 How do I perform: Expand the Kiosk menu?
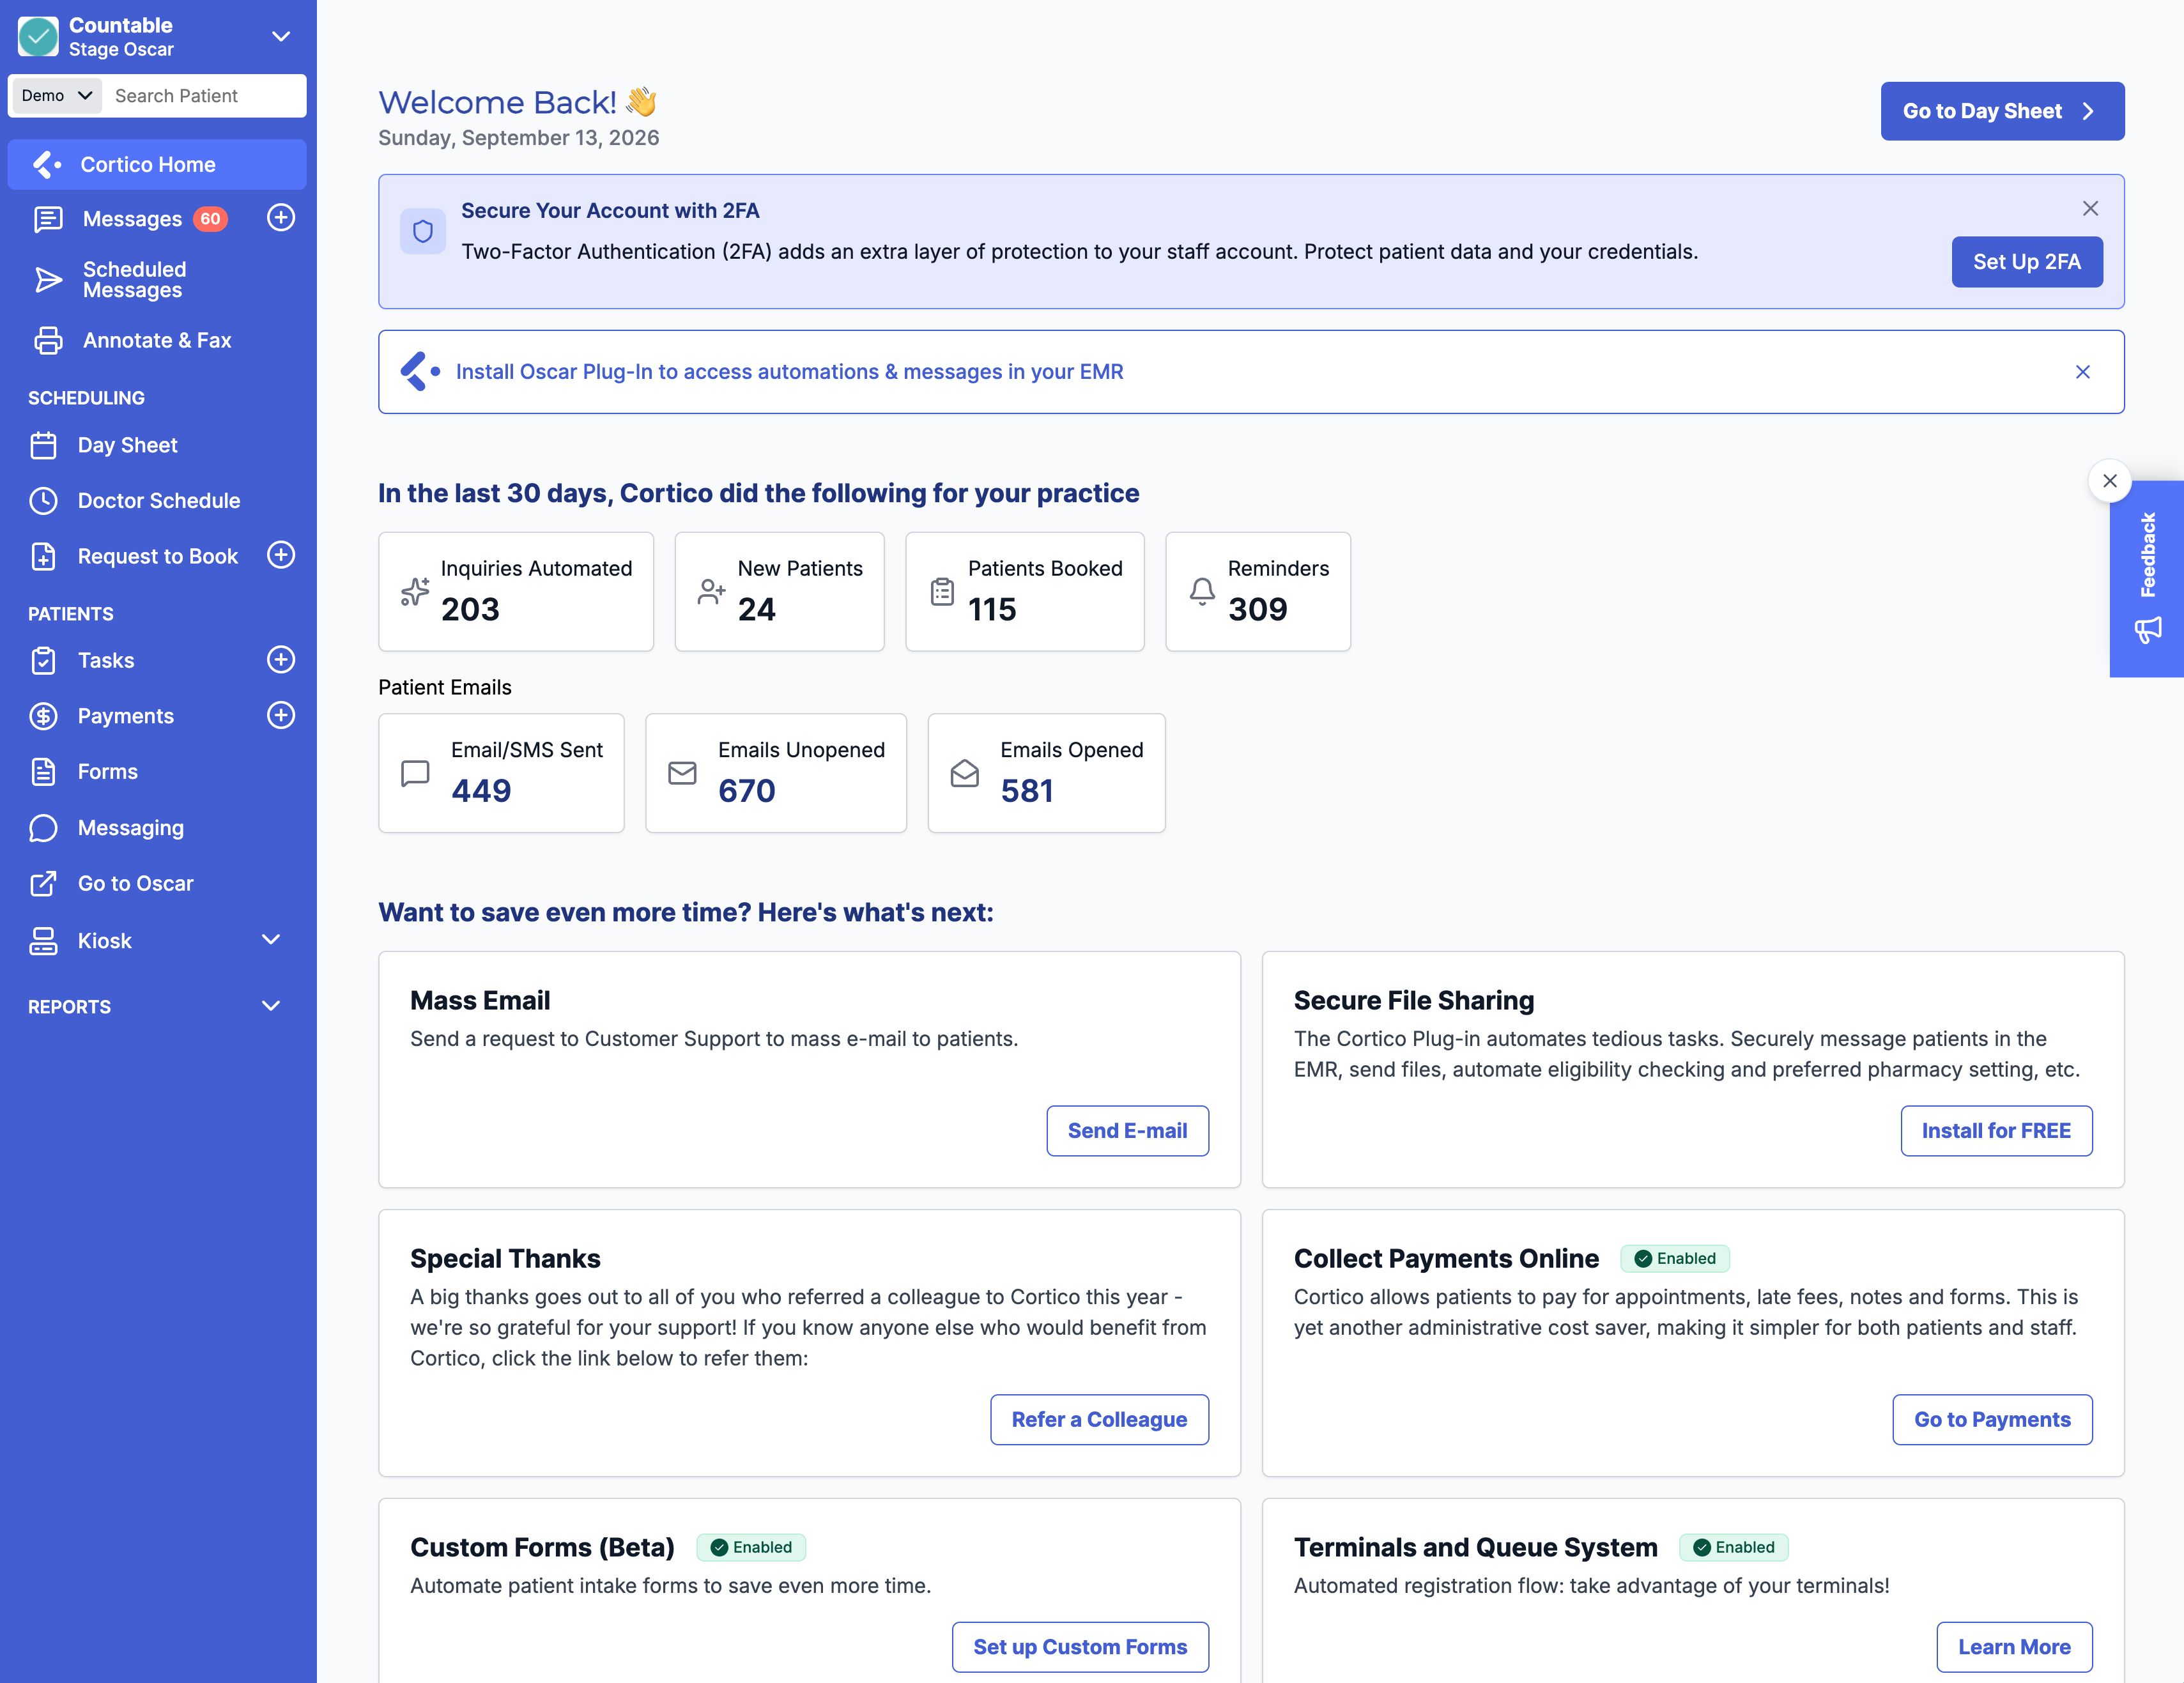tap(271, 940)
